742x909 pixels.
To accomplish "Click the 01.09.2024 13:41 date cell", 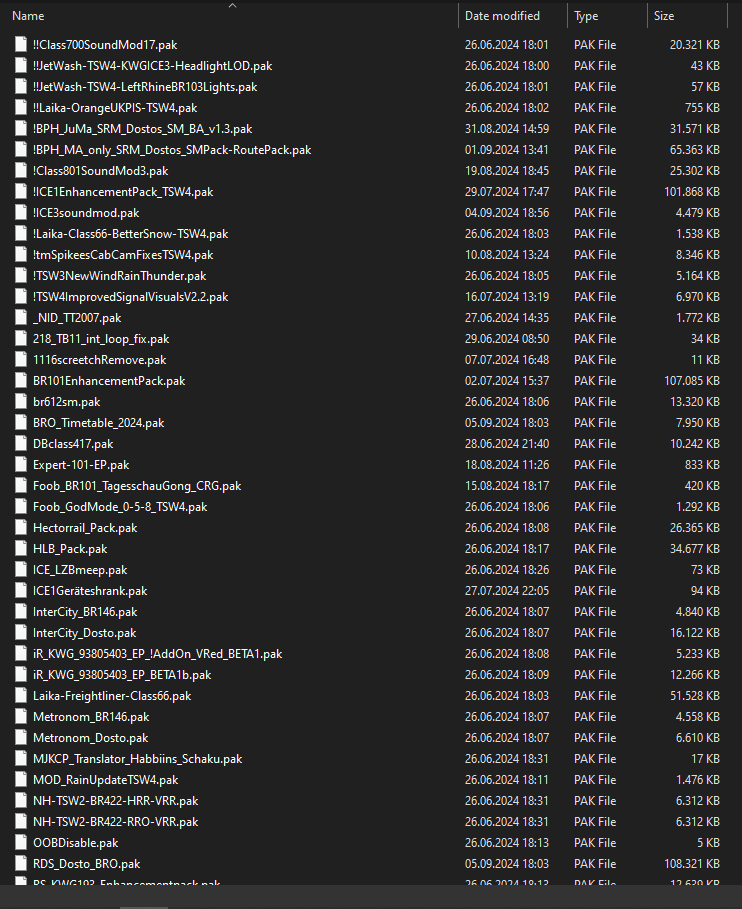I will 507,150.
